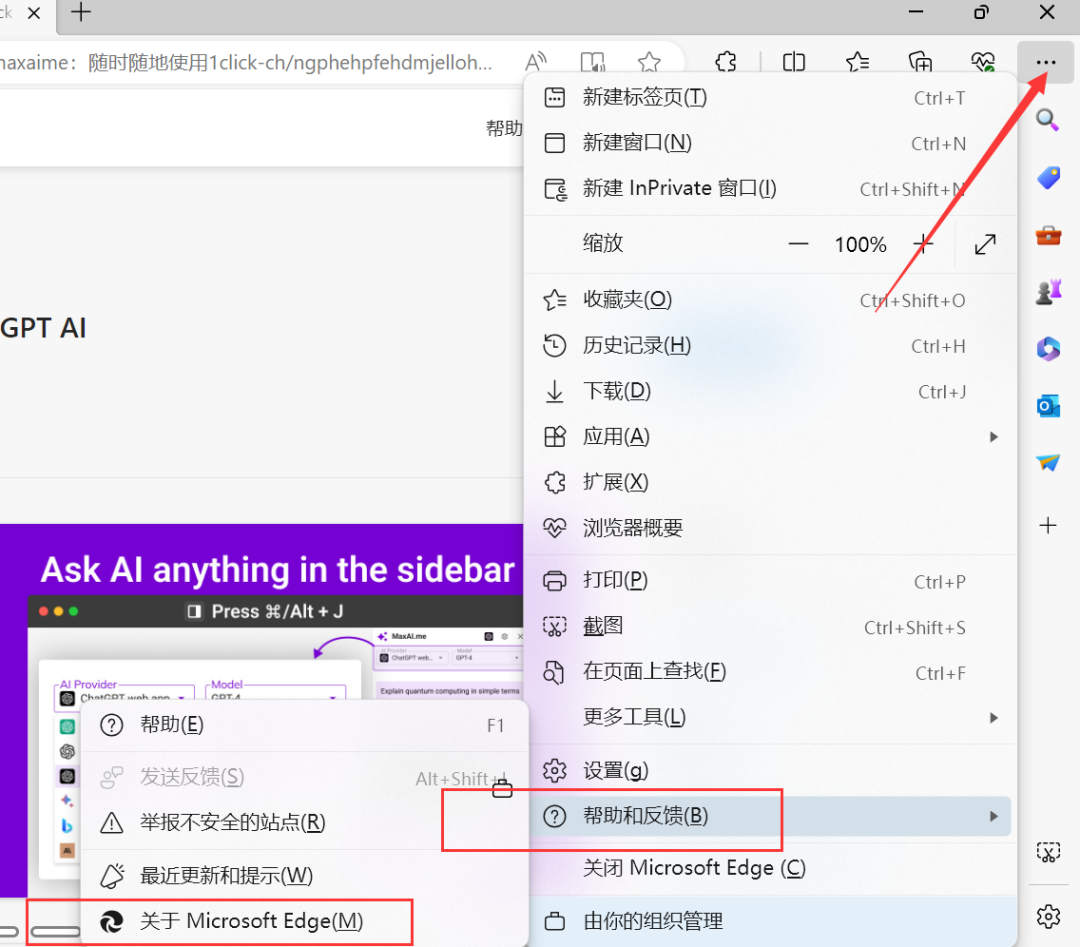Select 关于 Microsoft Edge(M) in submenu
This screenshot has width=1080, height=947.
[304, 922]
